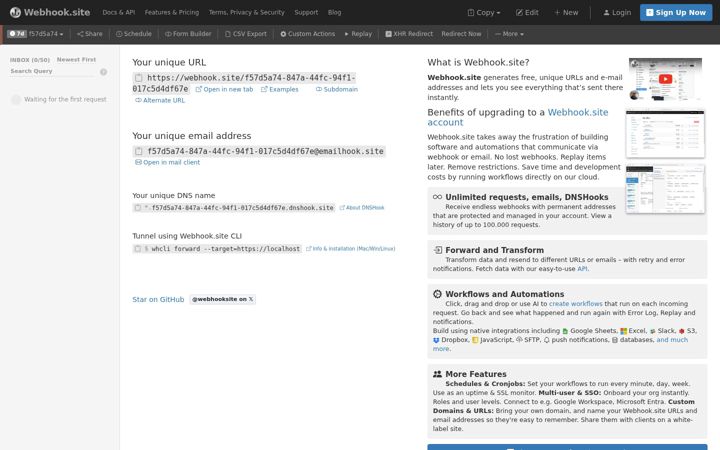
Task: Open the Blog link
Action: (x=334, y=12)
